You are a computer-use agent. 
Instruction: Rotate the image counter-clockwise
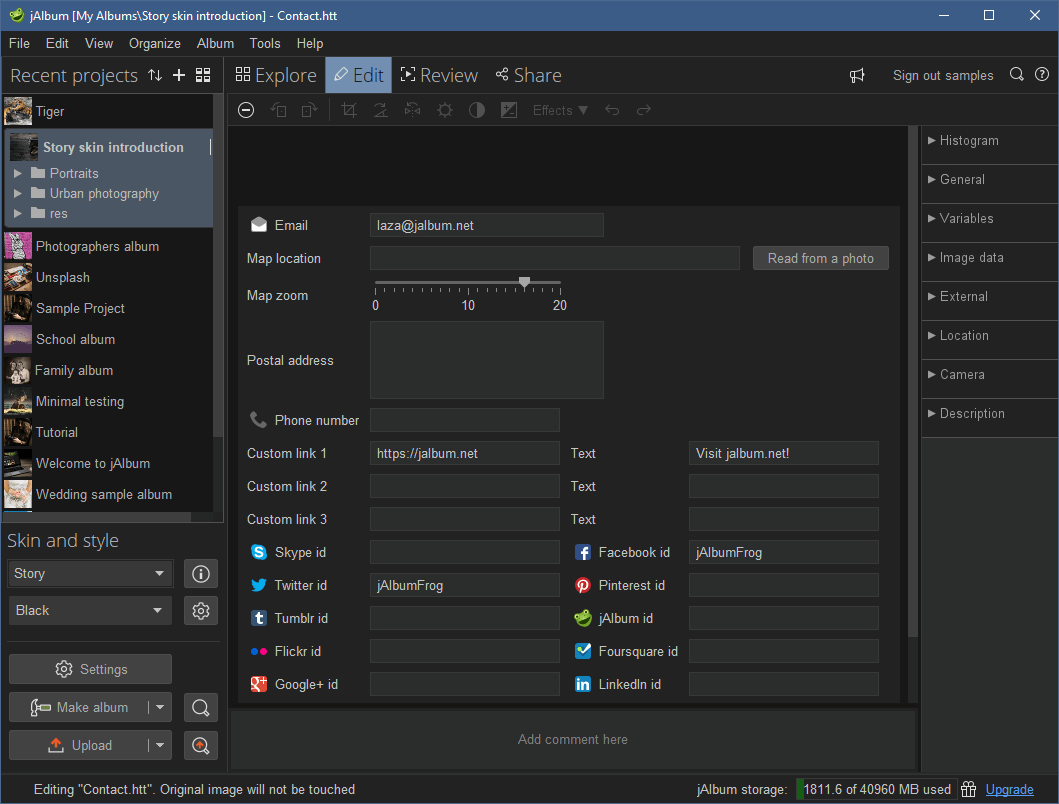(278, 110)
